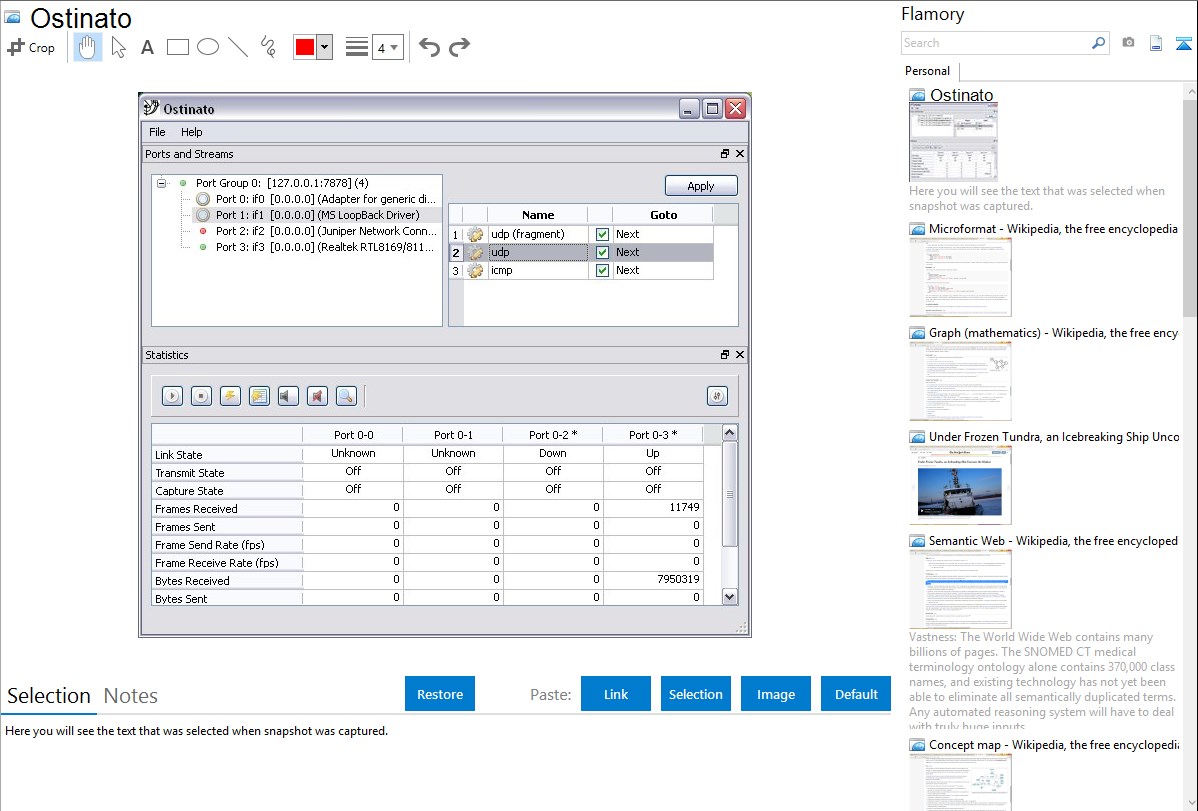Click the stop transmit icon
This screenshot has height=811, width=1198.
tap(201, 396)
